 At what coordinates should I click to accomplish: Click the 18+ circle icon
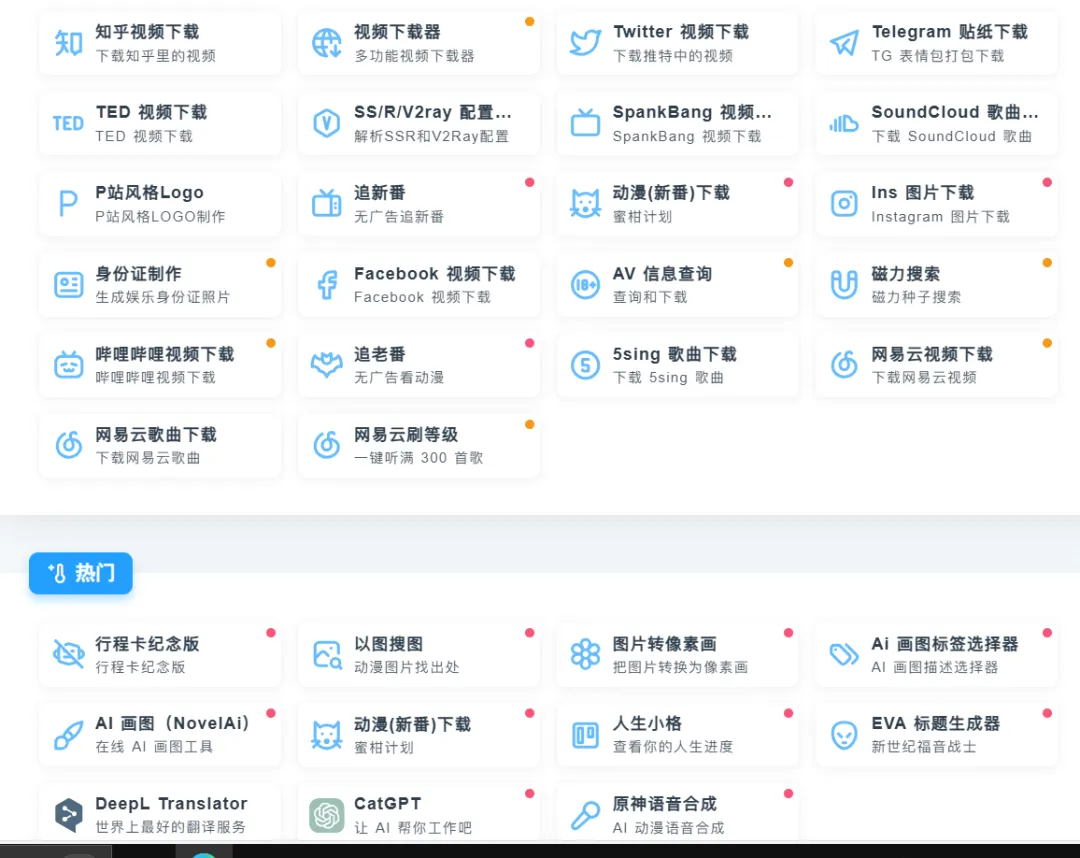tap(585, 284)
